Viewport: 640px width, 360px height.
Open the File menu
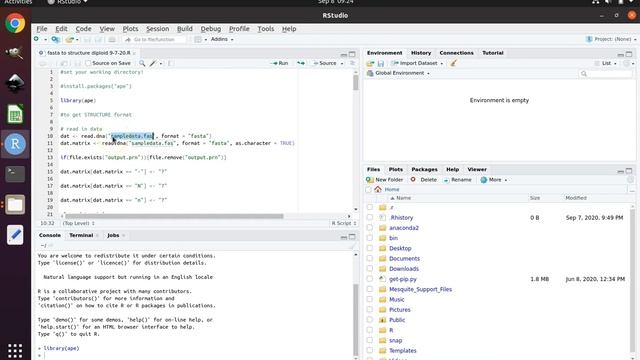42,29
